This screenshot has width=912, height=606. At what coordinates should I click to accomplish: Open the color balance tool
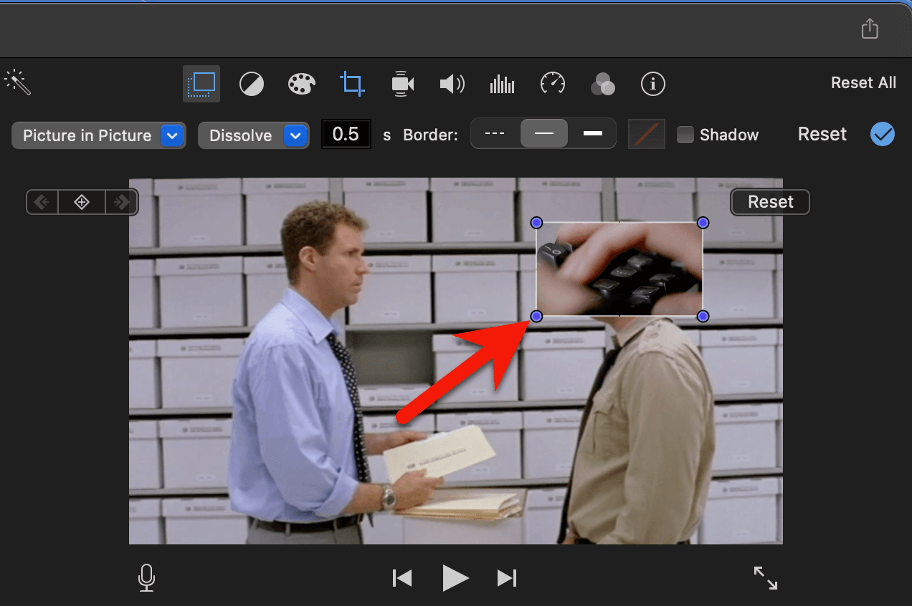pos(251,84)
